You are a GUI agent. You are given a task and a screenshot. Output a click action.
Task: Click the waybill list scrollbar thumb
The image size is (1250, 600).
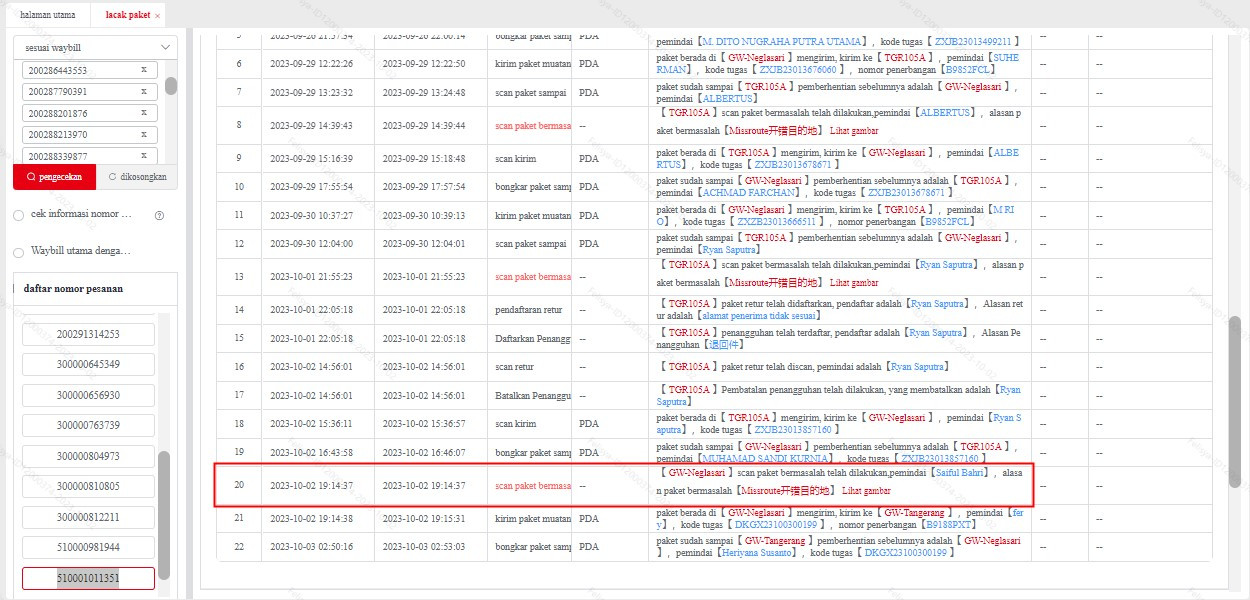(171, 86)
